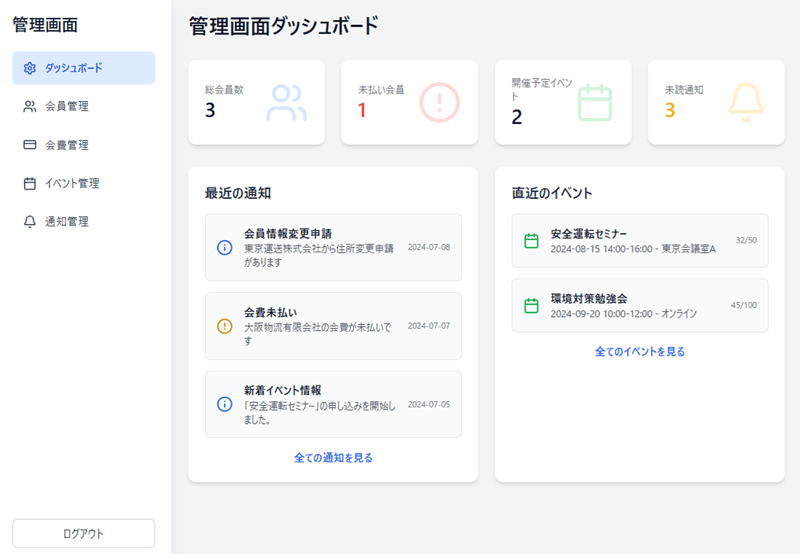Follow the 全てのイベントを見る link
The height and width of the screenshot is (554, 800).
coord(640,351)
